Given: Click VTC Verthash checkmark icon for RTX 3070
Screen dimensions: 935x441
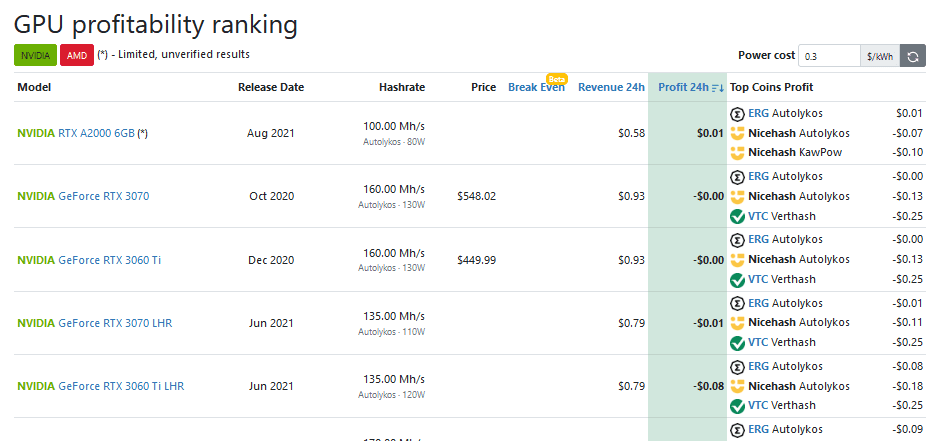Looking at the screenshot, I should tap(738, 216).
